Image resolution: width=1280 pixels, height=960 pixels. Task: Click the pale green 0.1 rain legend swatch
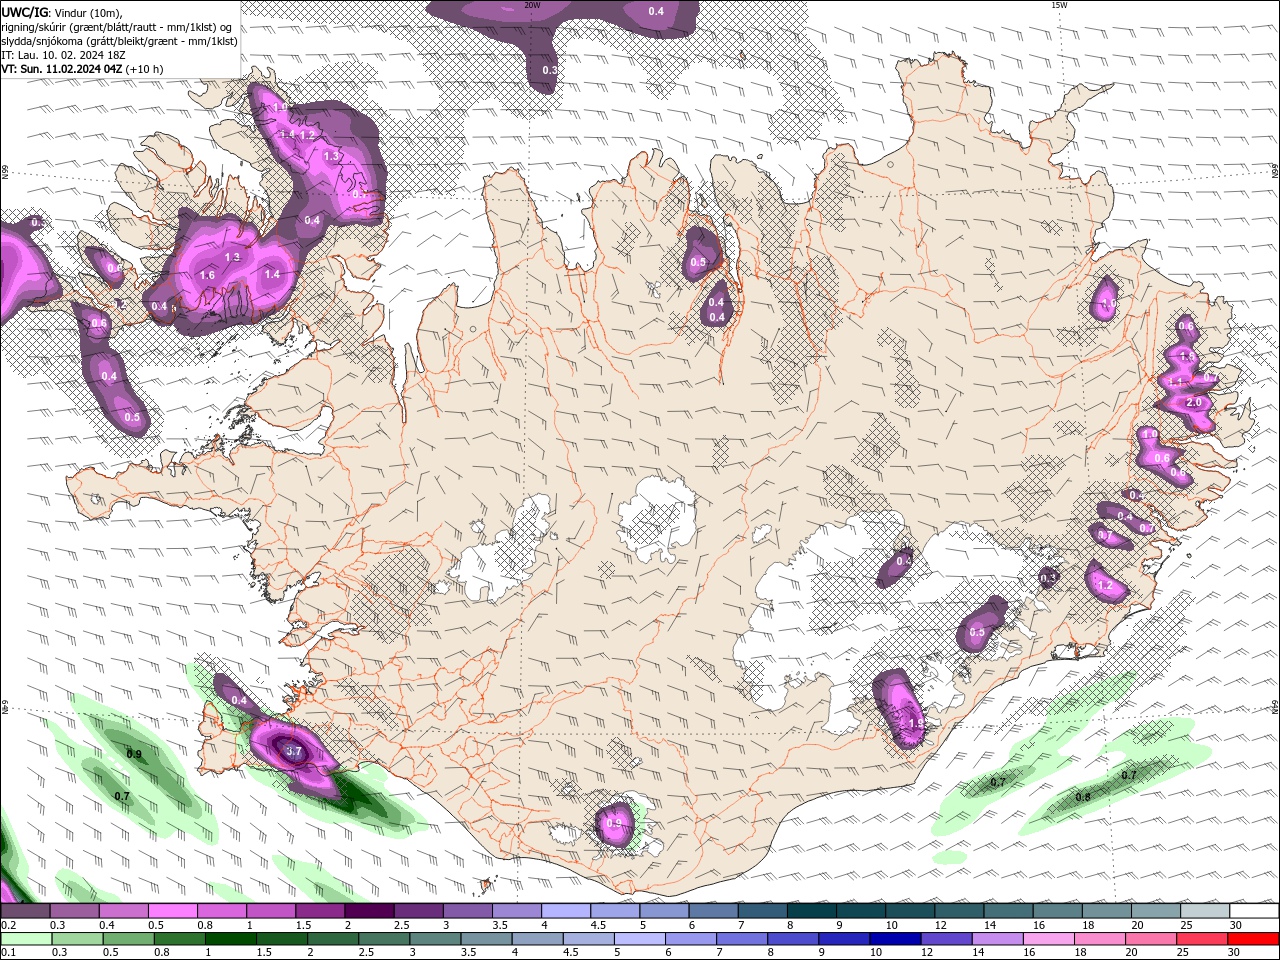25,939
